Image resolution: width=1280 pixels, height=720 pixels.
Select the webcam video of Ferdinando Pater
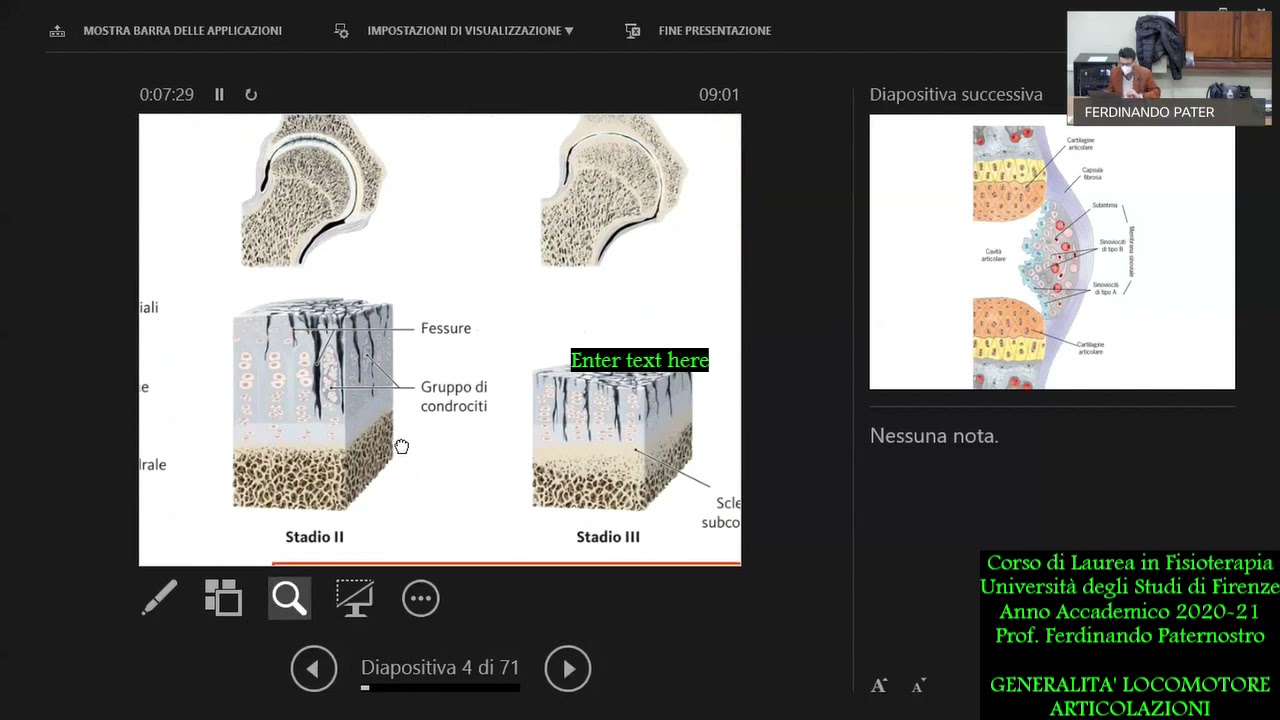(x=1169, y=68)
